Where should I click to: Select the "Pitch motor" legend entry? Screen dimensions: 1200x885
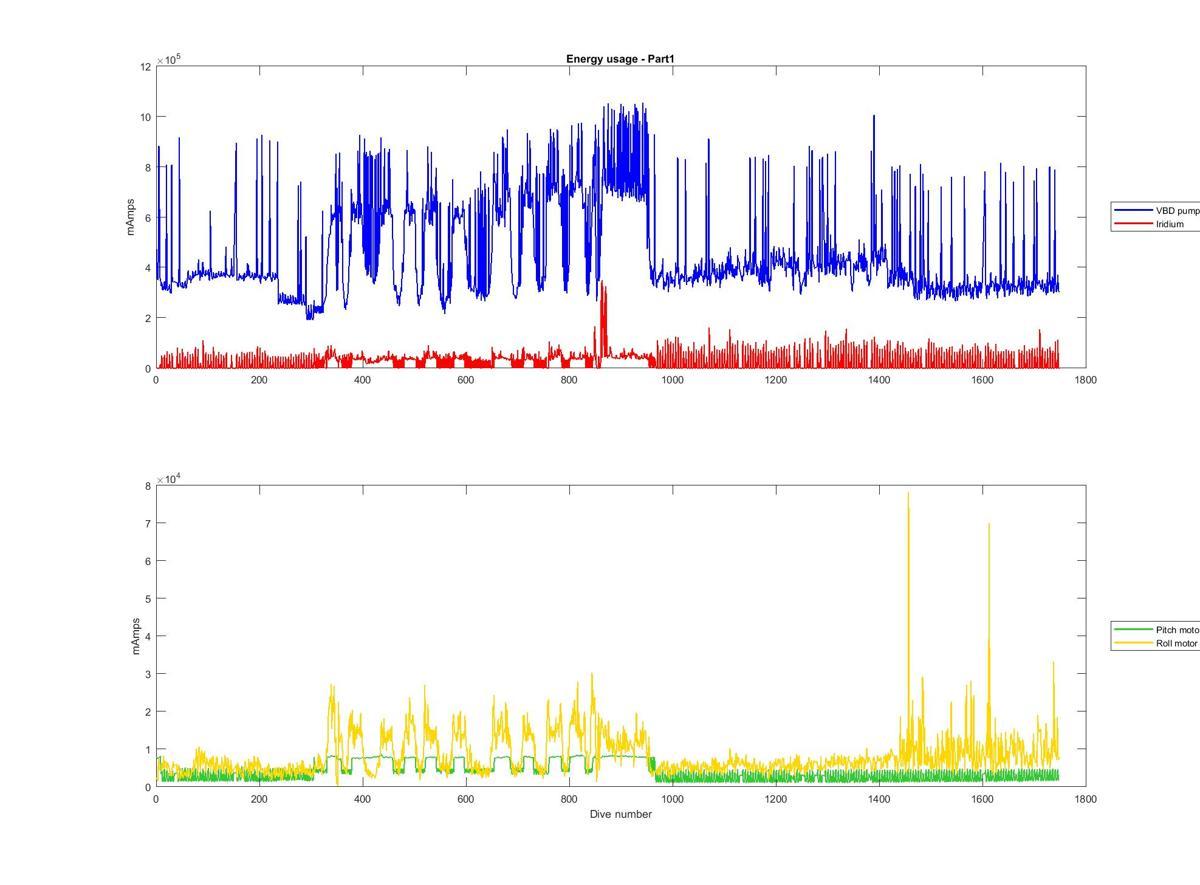1177,630
